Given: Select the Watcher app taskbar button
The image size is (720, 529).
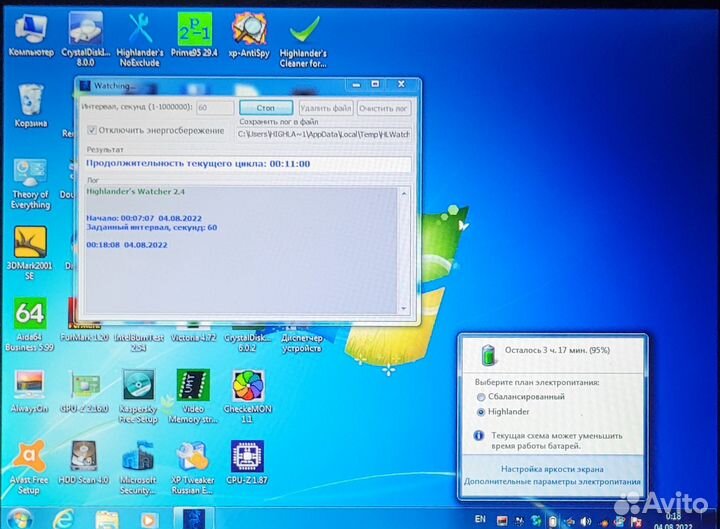Looking at the screenshot, I should click(194, 519).
